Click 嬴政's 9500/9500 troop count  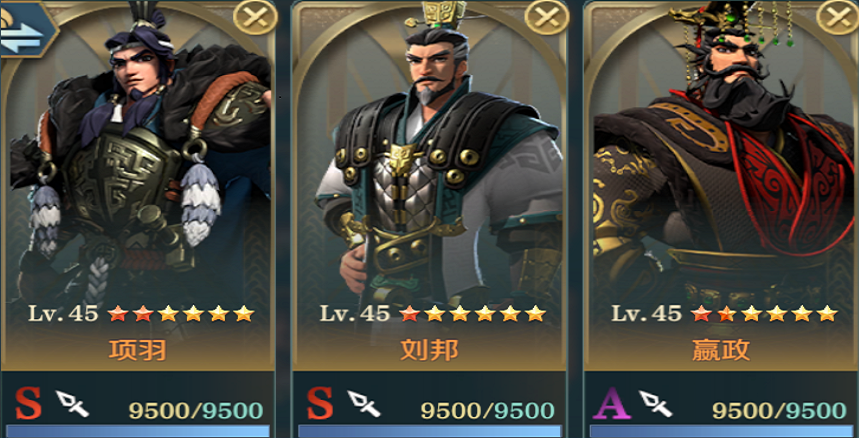point(778,410)
